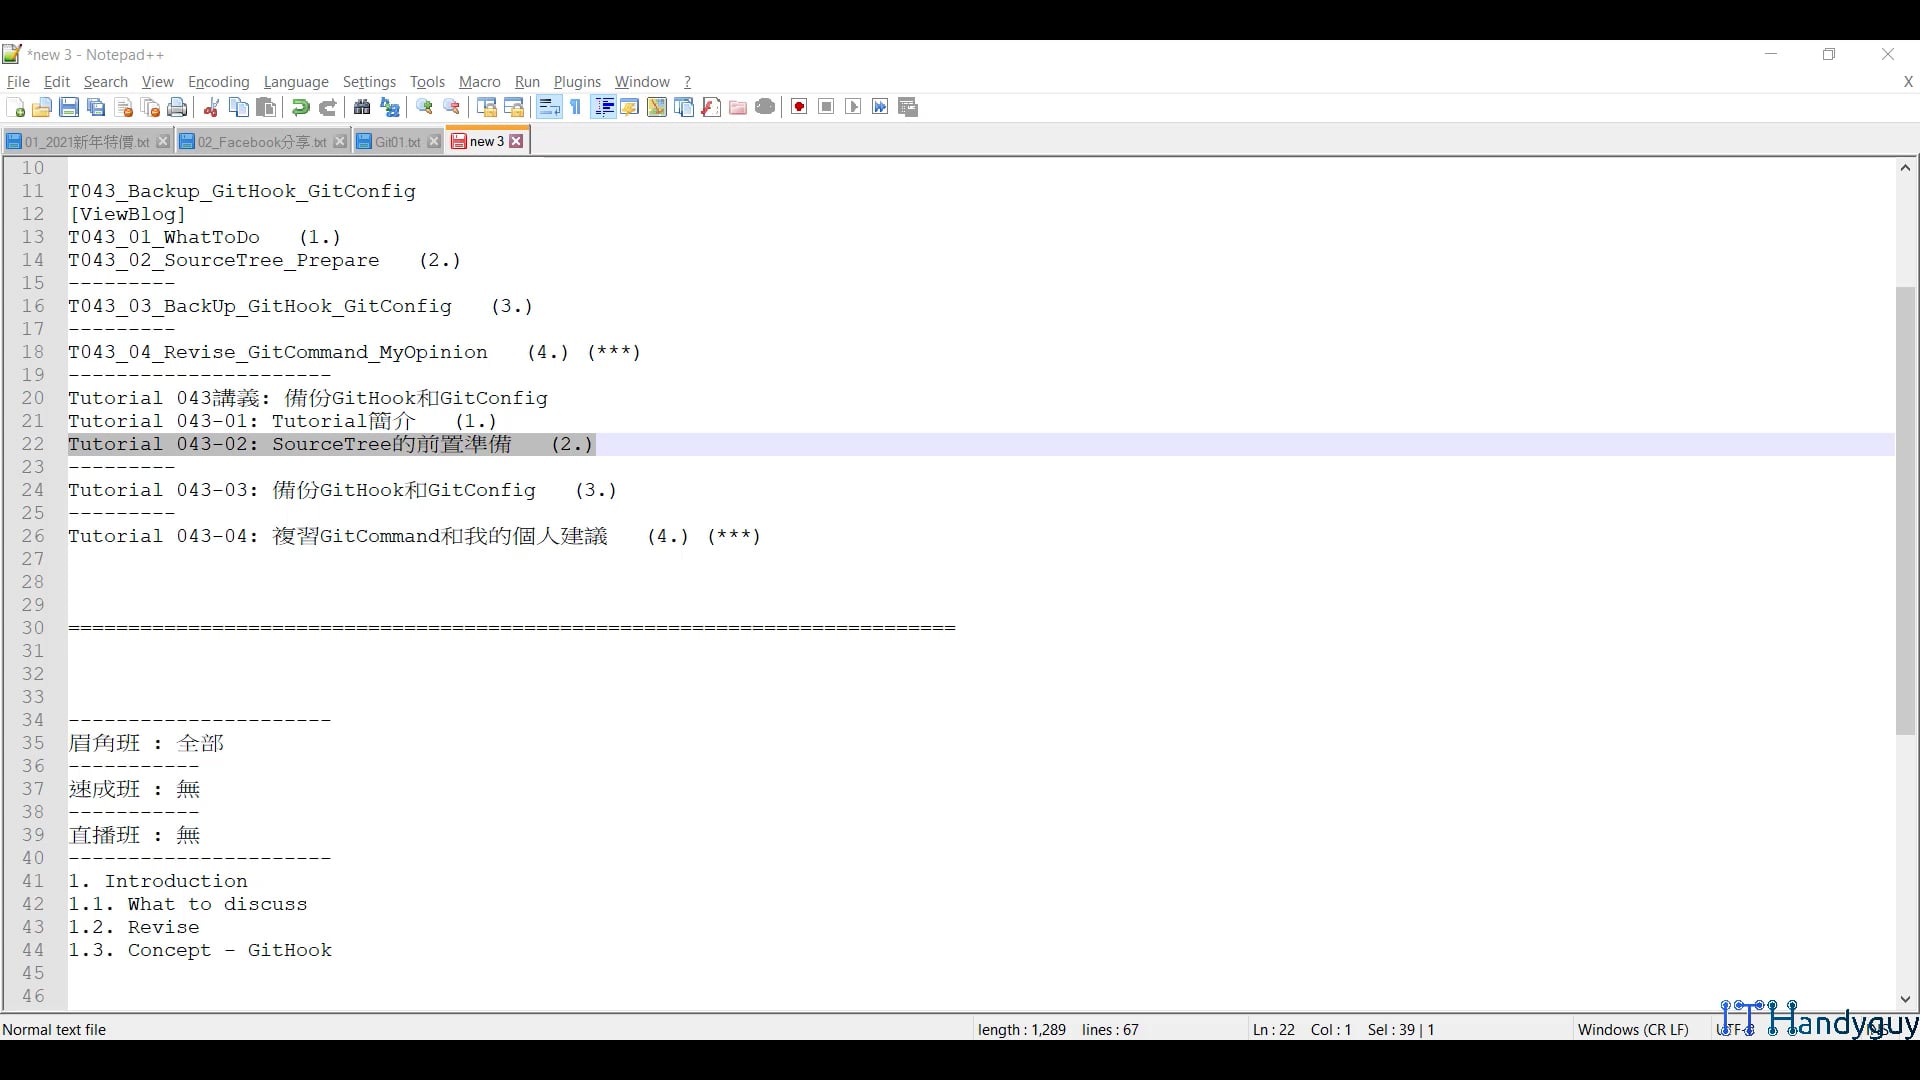Click the Save All toolbar icon

pos(95,107)
